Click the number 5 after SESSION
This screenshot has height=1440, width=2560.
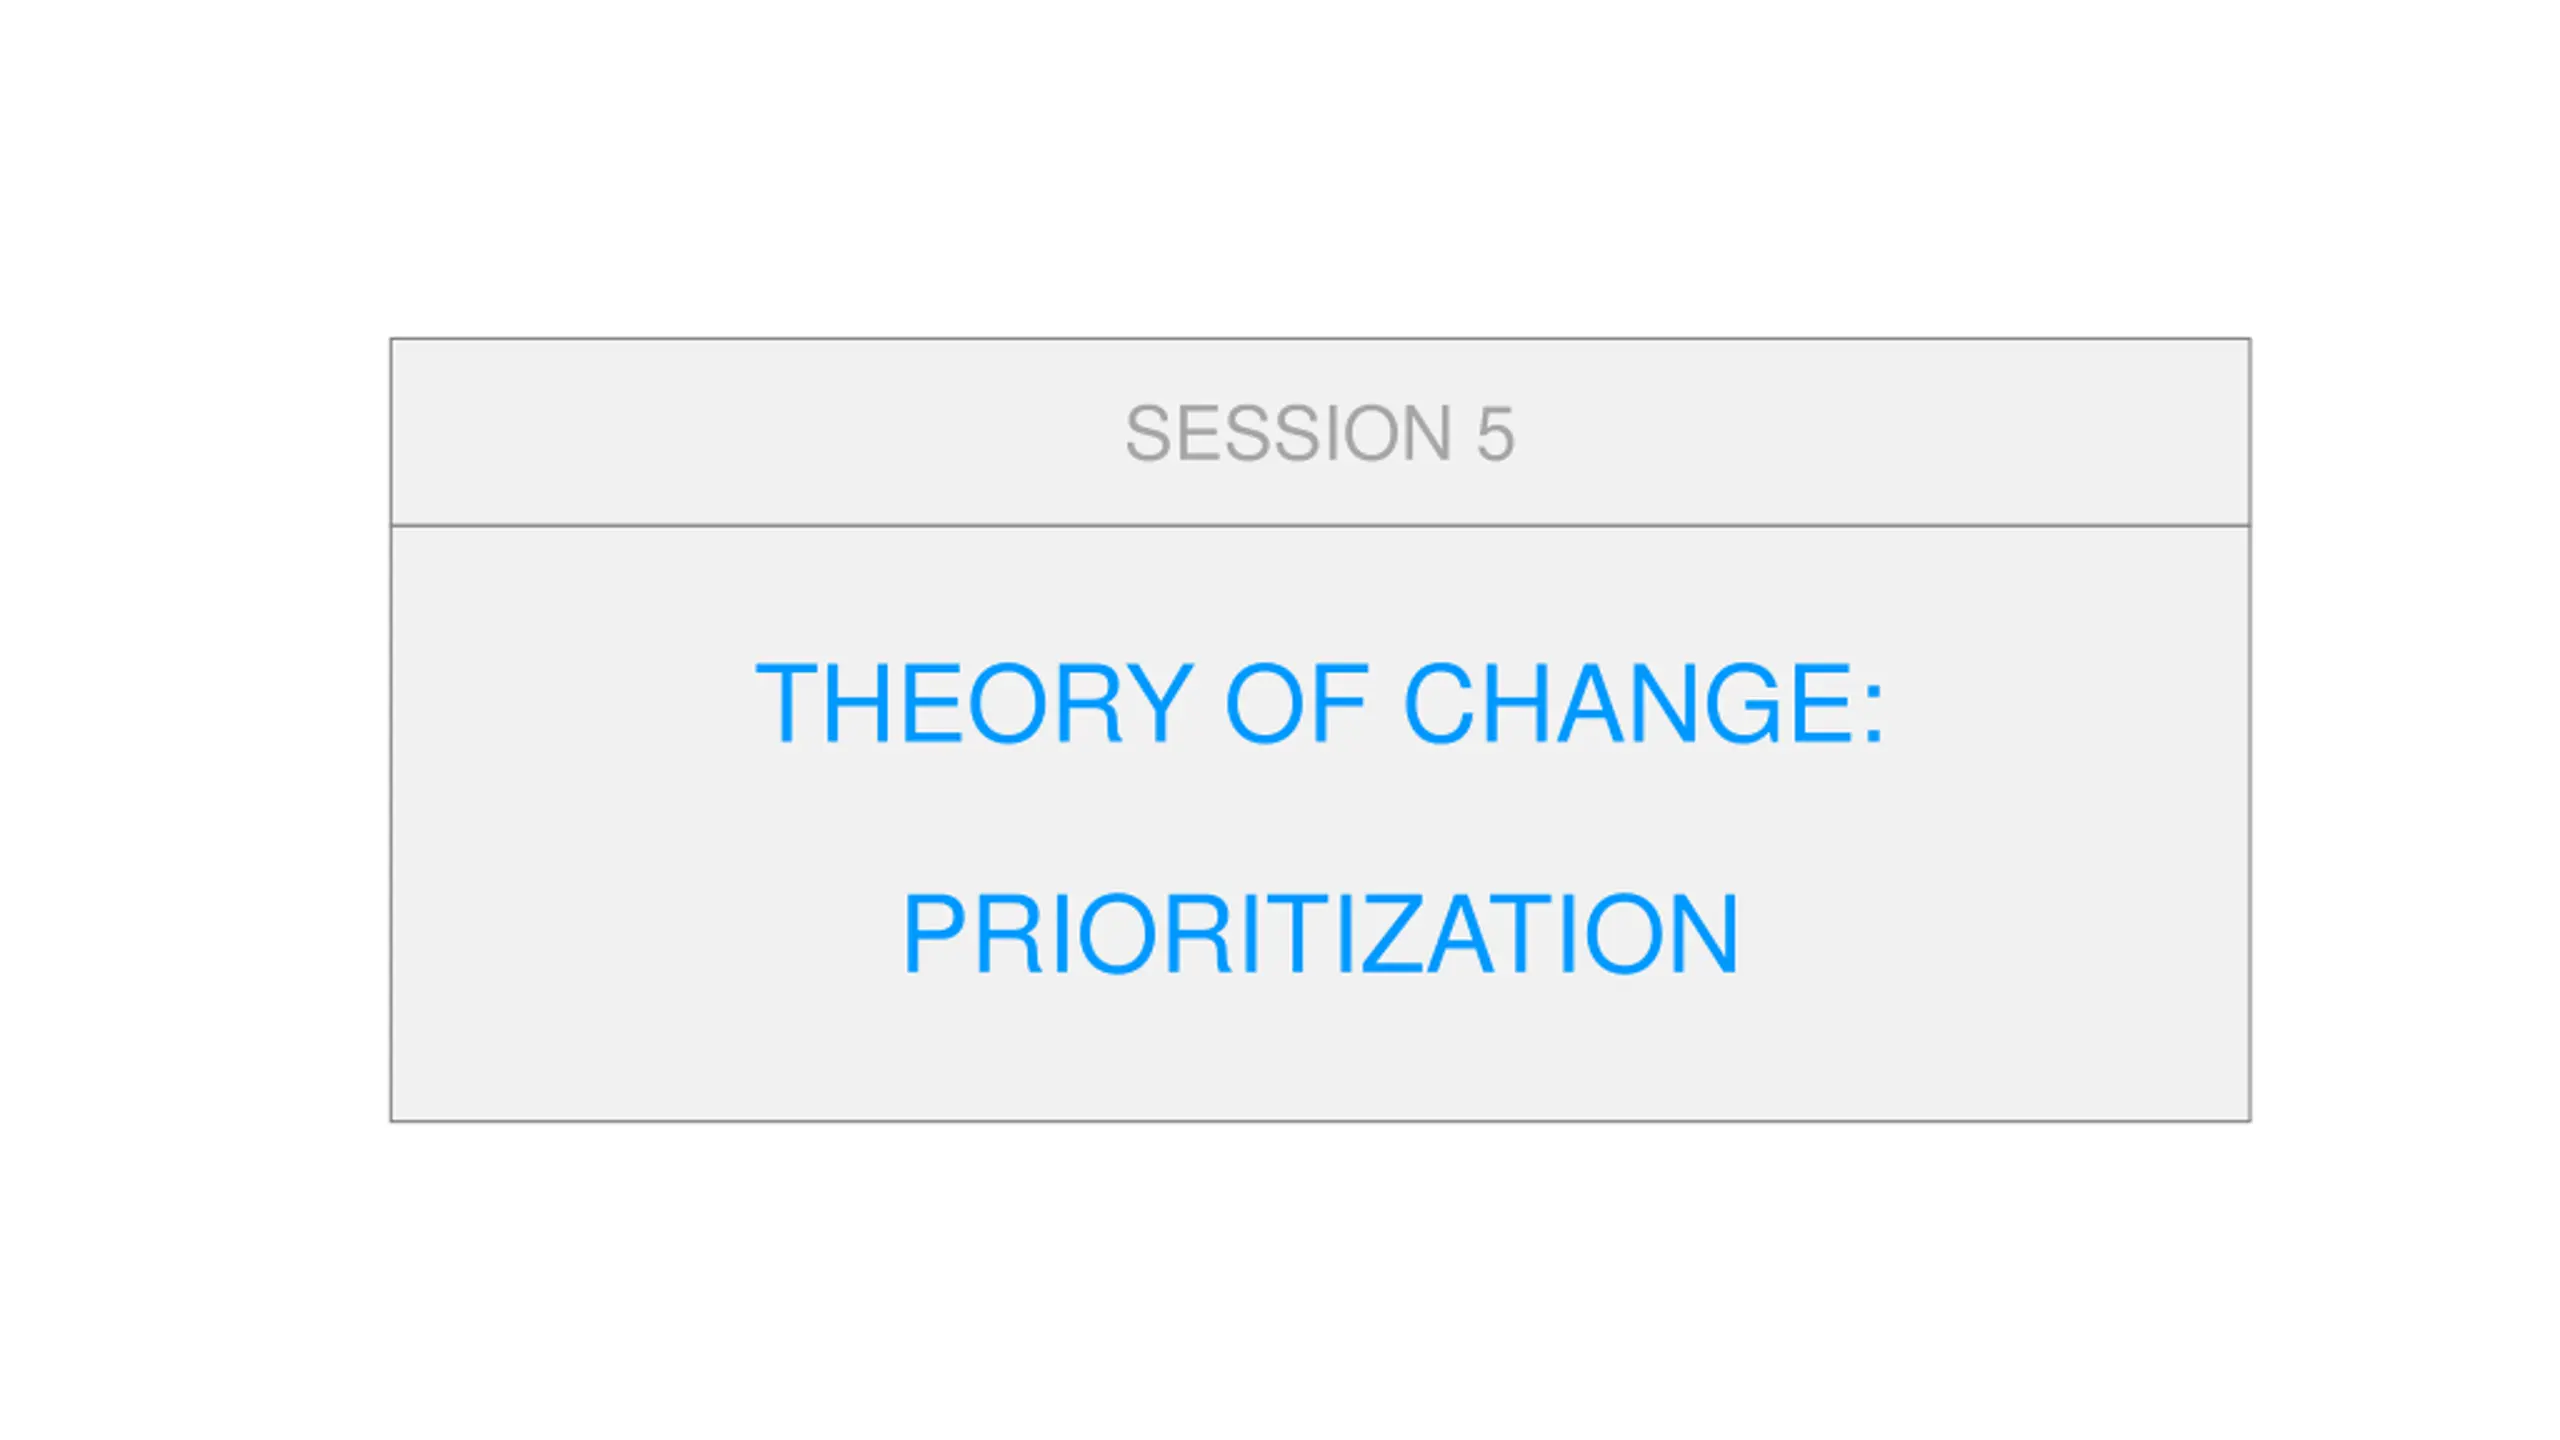click(1496, 434)
